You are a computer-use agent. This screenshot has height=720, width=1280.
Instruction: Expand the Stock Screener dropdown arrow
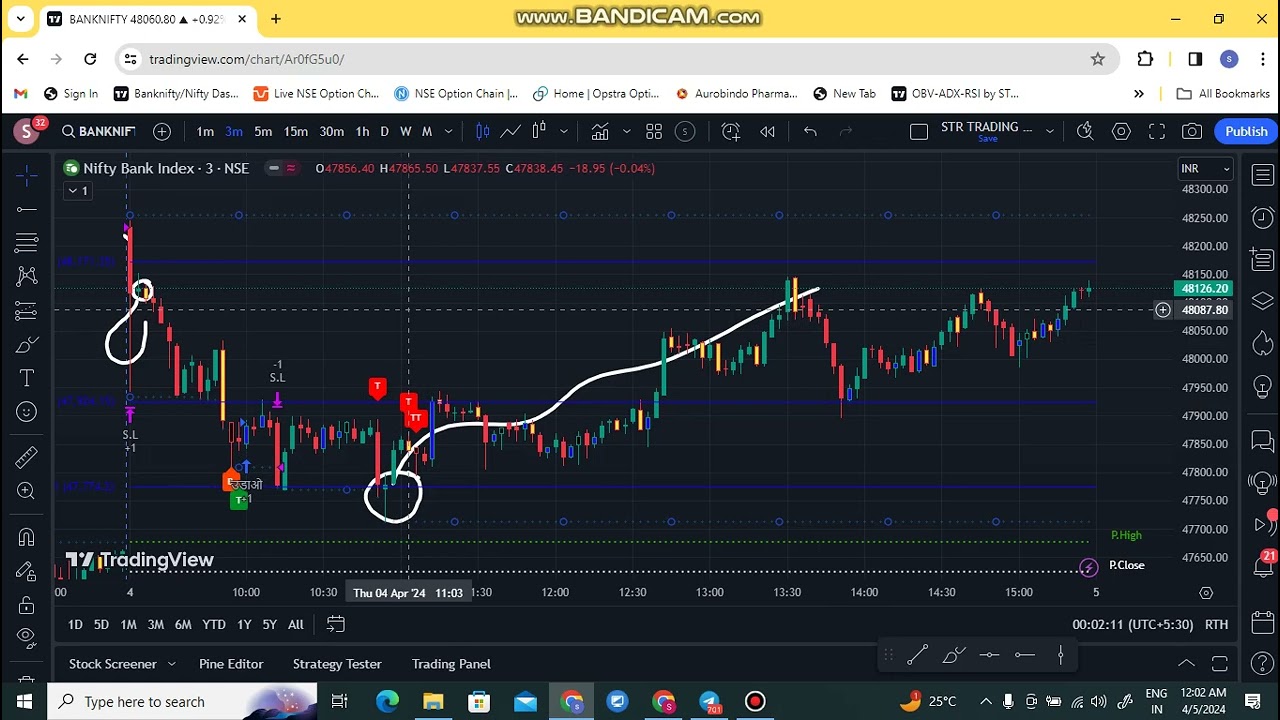coord(171,664)
